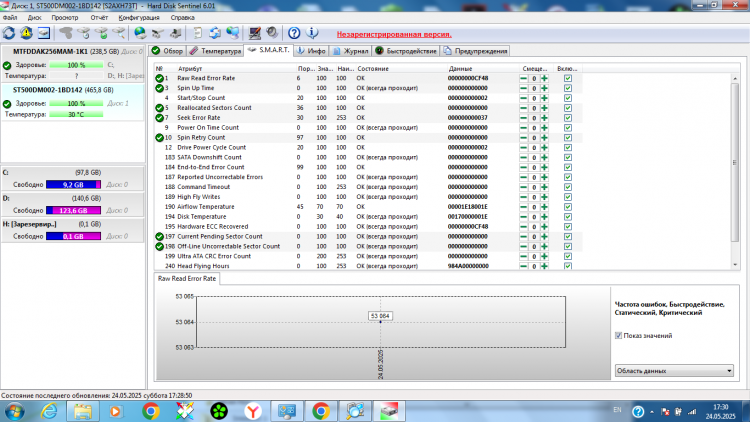The image size is (750, 422).
Task: Open the 'Справка' menu
Action: click(182, 18)
